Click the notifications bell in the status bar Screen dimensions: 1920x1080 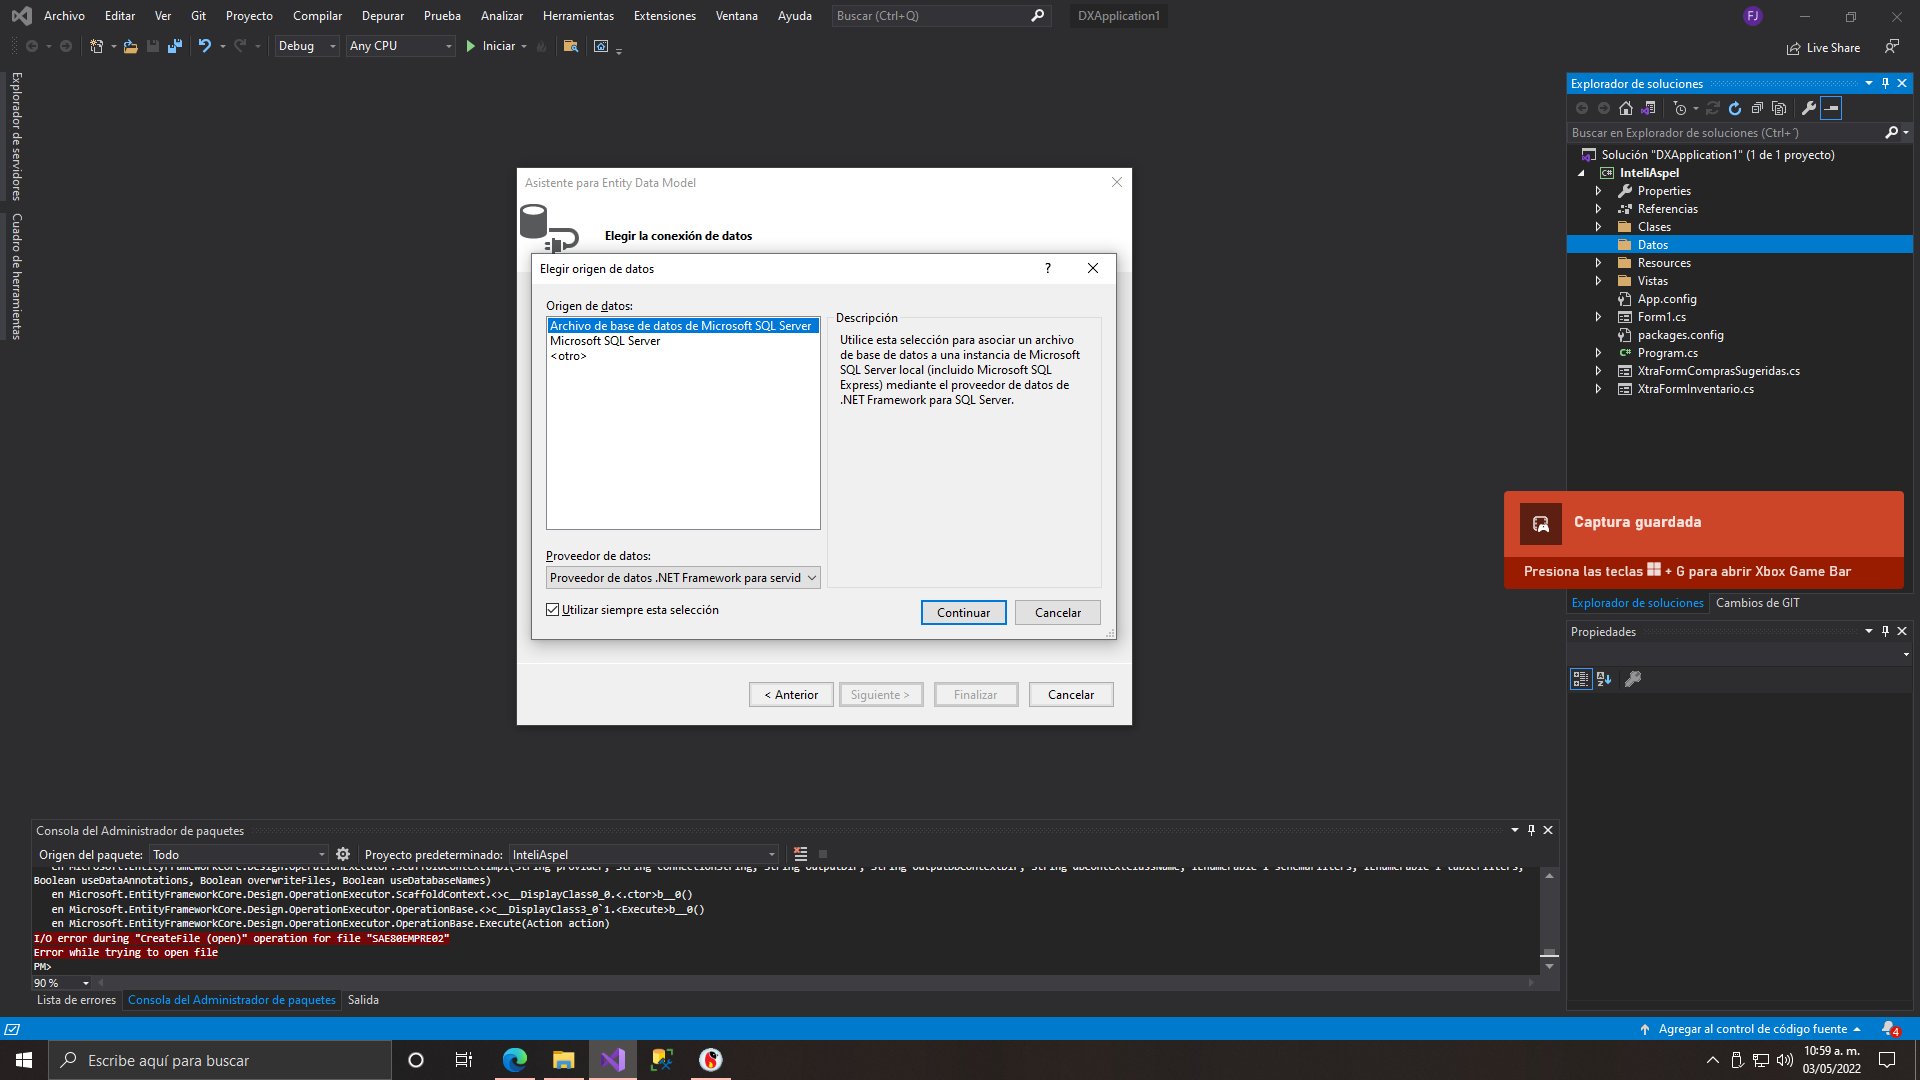[1889, 1029]
